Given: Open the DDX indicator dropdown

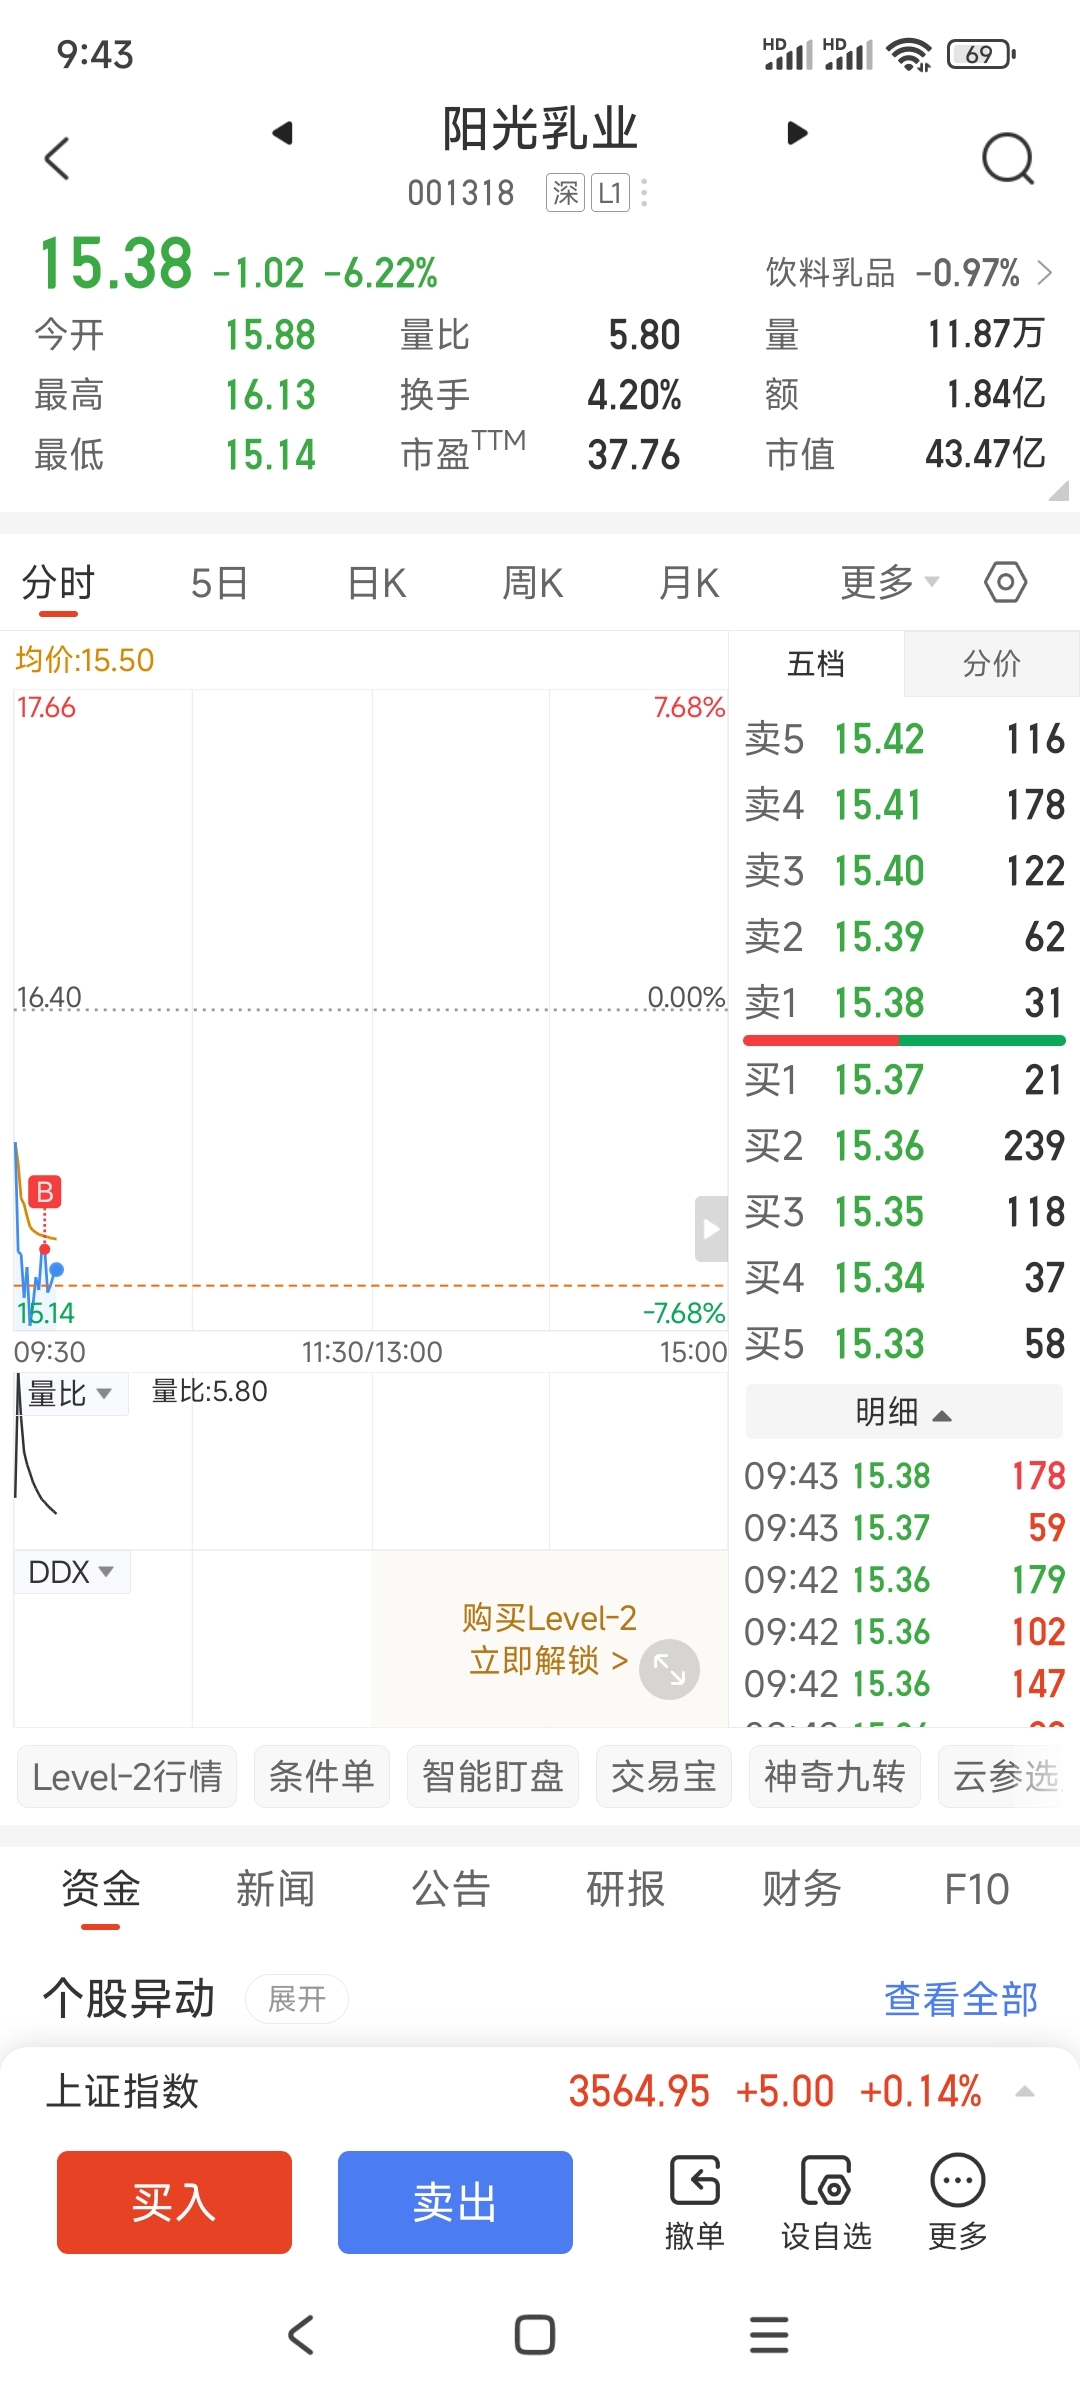Looking at the screenshot, I should click(71, 1572).
